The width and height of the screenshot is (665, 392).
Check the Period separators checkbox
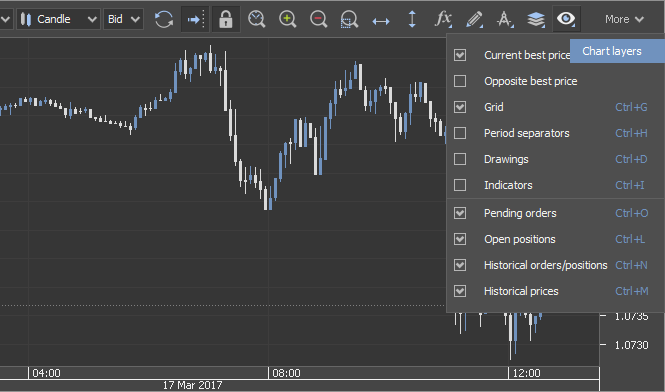pos(460,133)
